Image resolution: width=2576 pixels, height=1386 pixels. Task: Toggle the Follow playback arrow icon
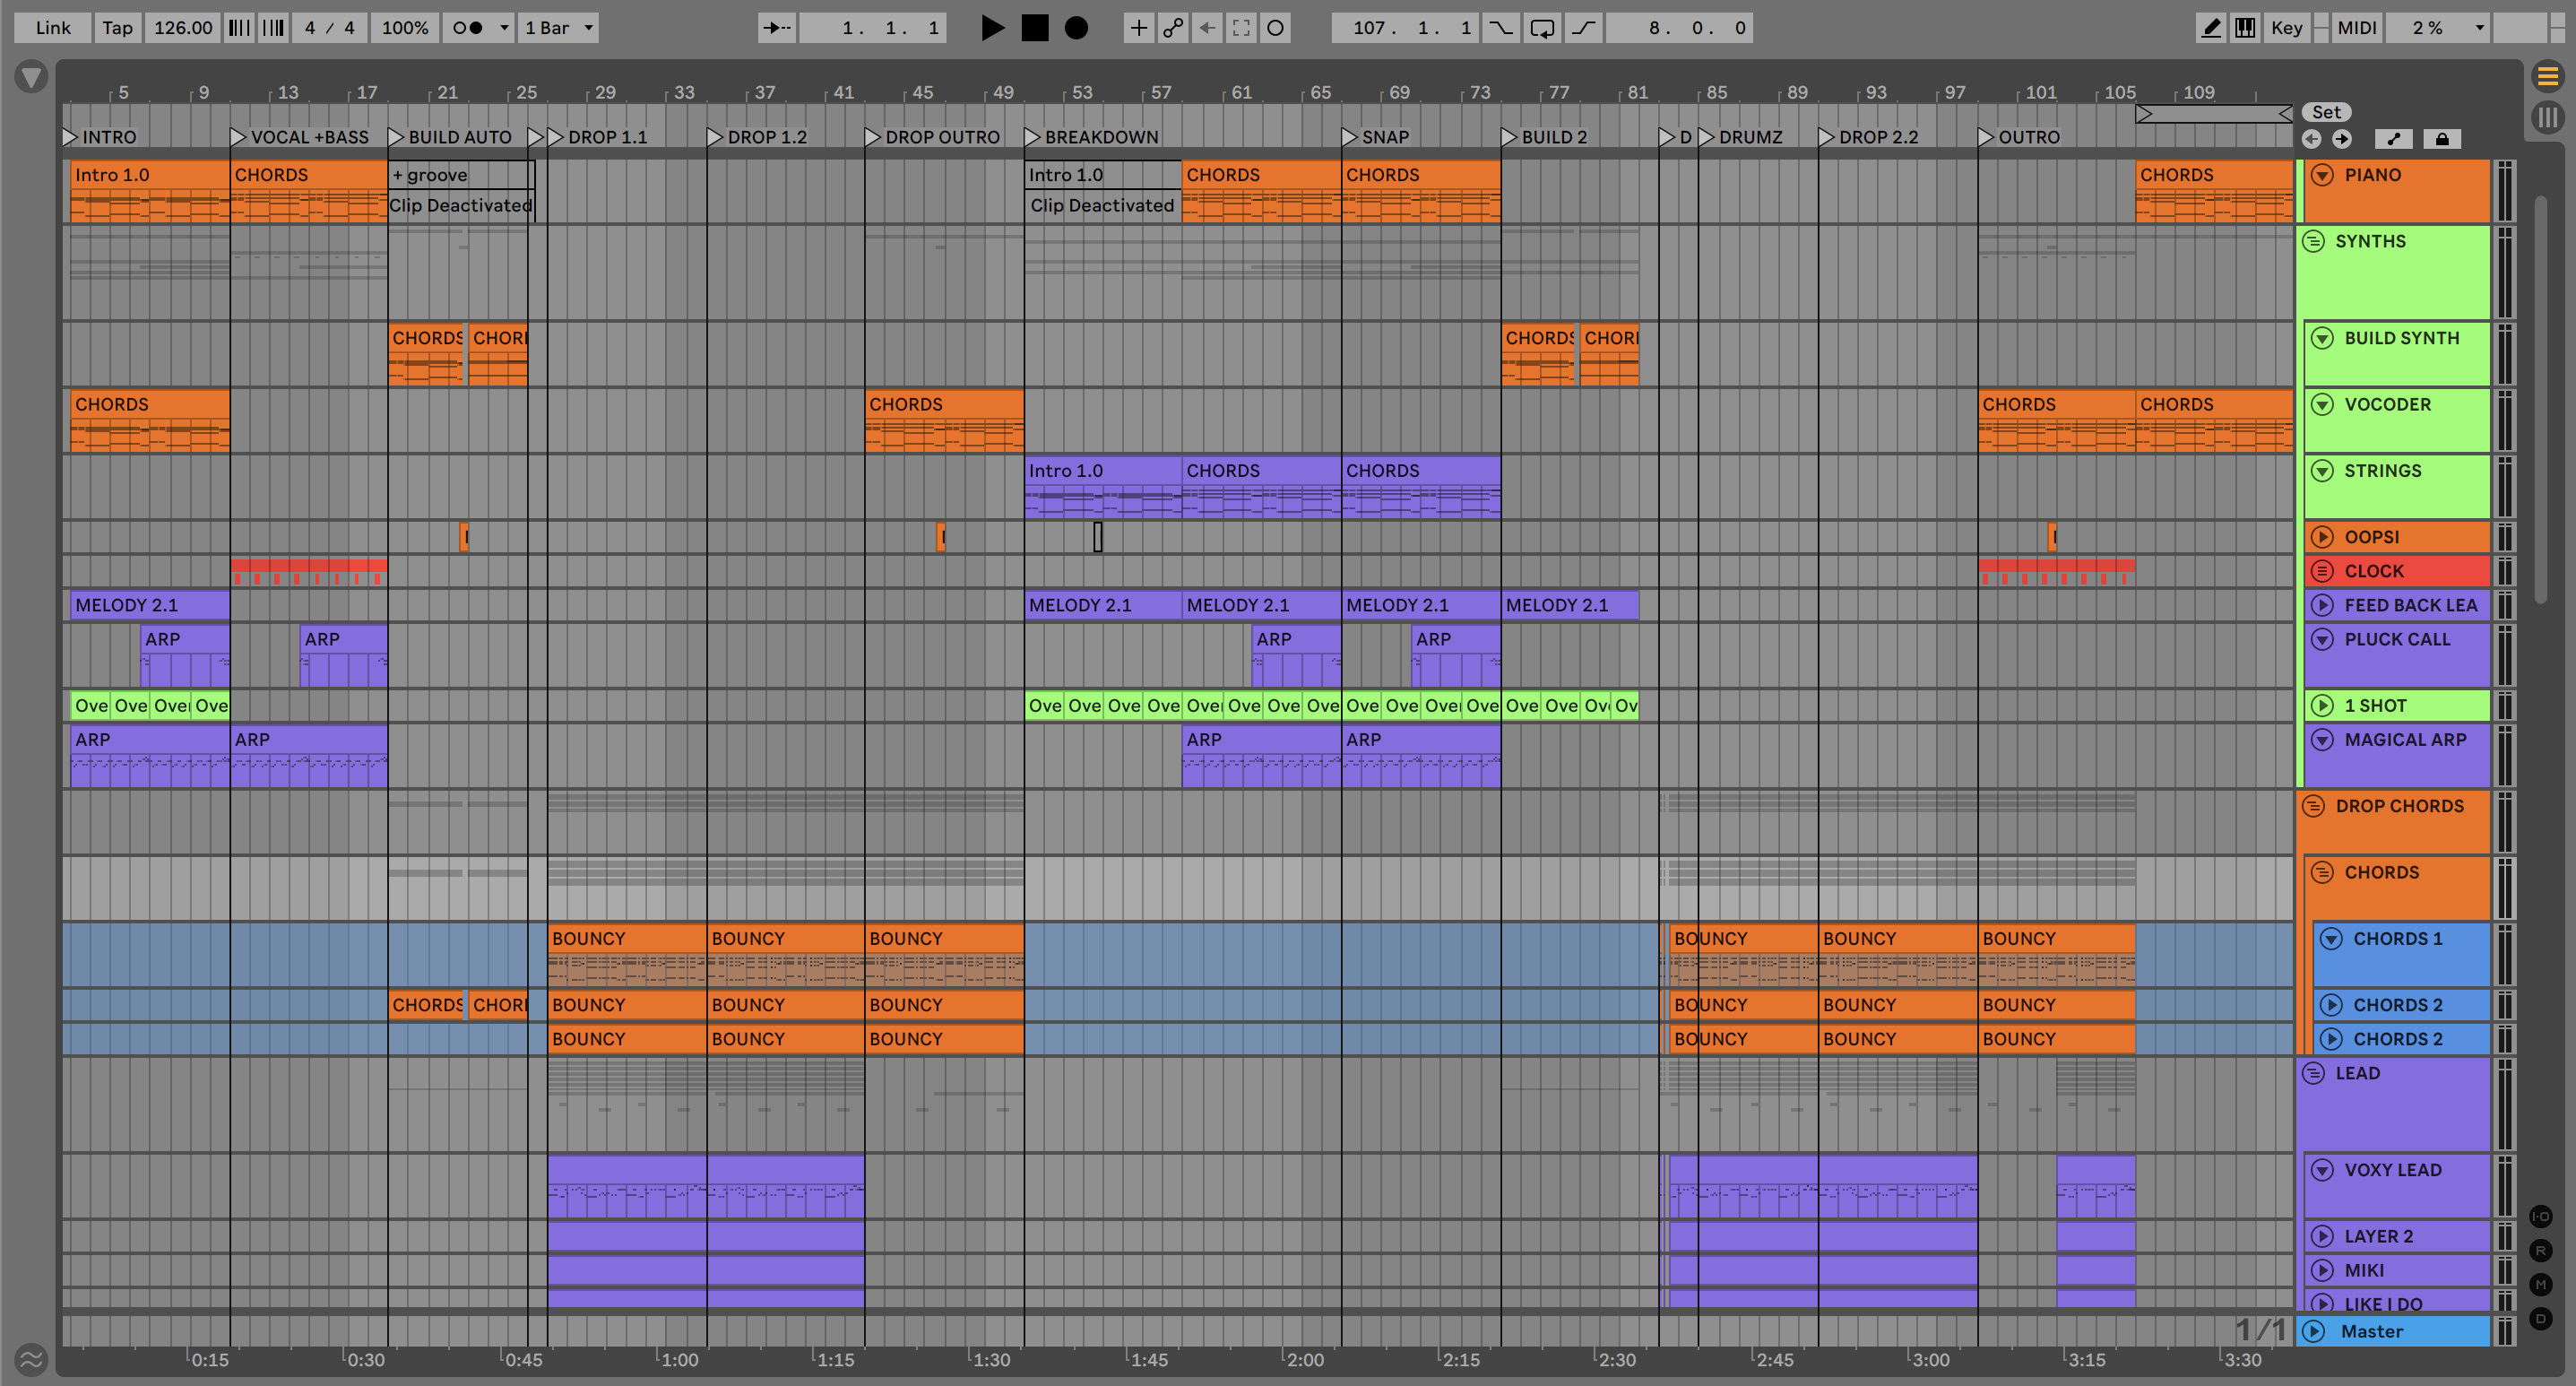(x=776, y=28)
